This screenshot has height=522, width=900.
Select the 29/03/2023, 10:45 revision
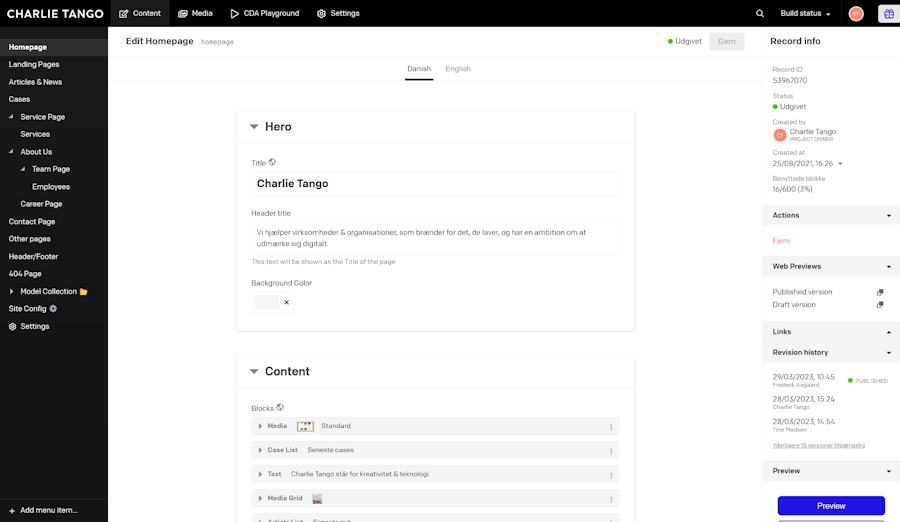(x=804, y=377)
